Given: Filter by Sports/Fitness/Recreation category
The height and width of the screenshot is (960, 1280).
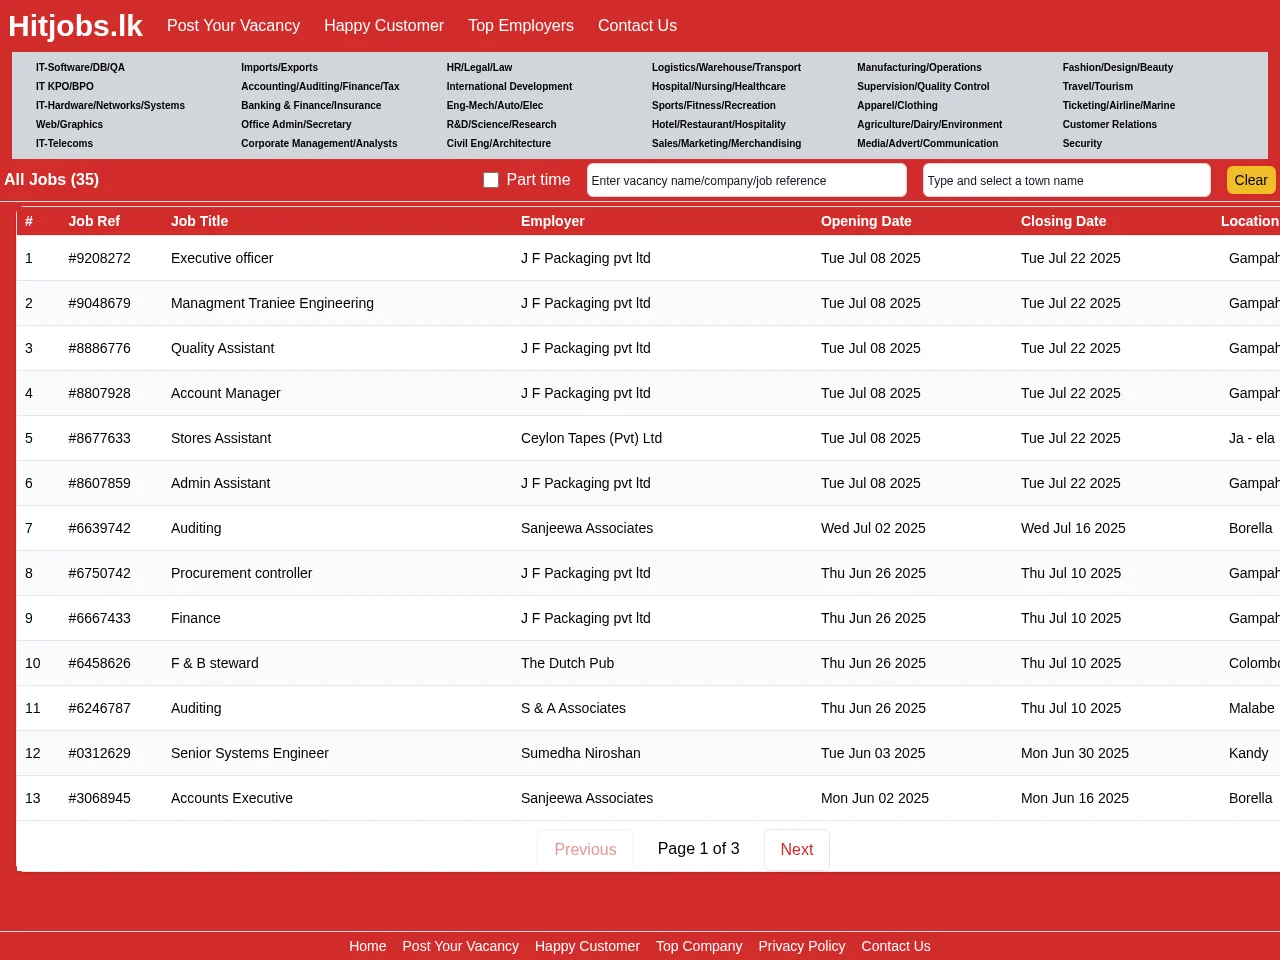Looking at the screenshot, I should (714, 105).
